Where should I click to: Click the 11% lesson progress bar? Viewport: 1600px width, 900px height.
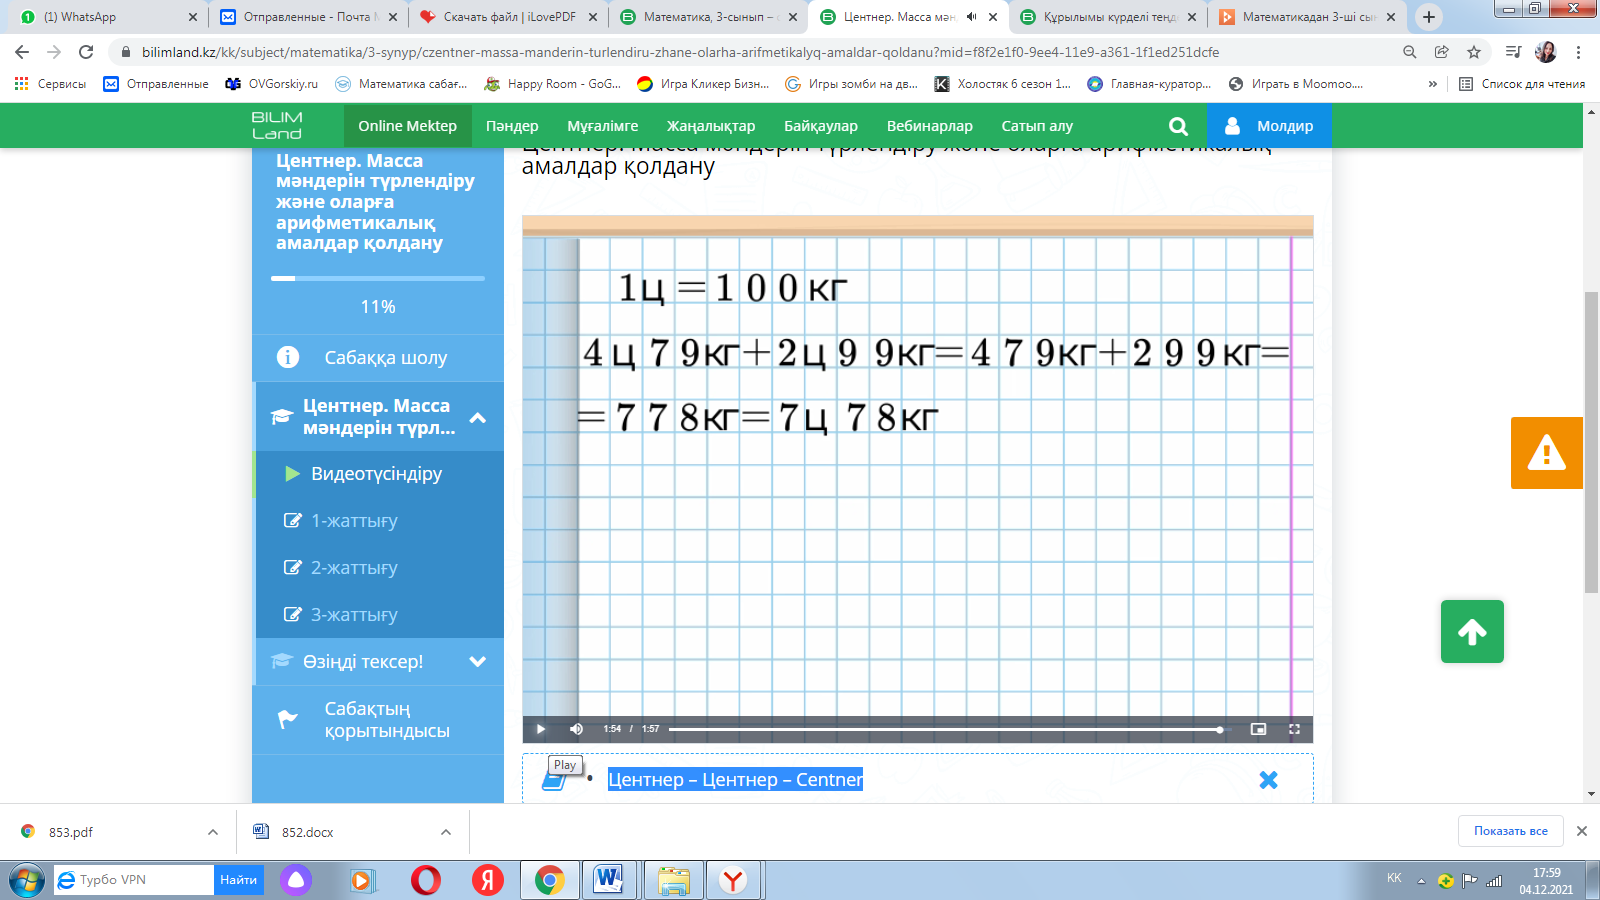[378, 278]
